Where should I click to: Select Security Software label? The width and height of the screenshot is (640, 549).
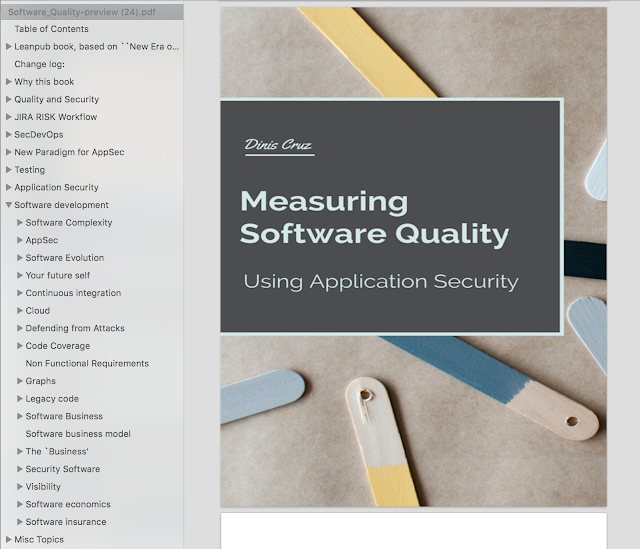point(62,469)
